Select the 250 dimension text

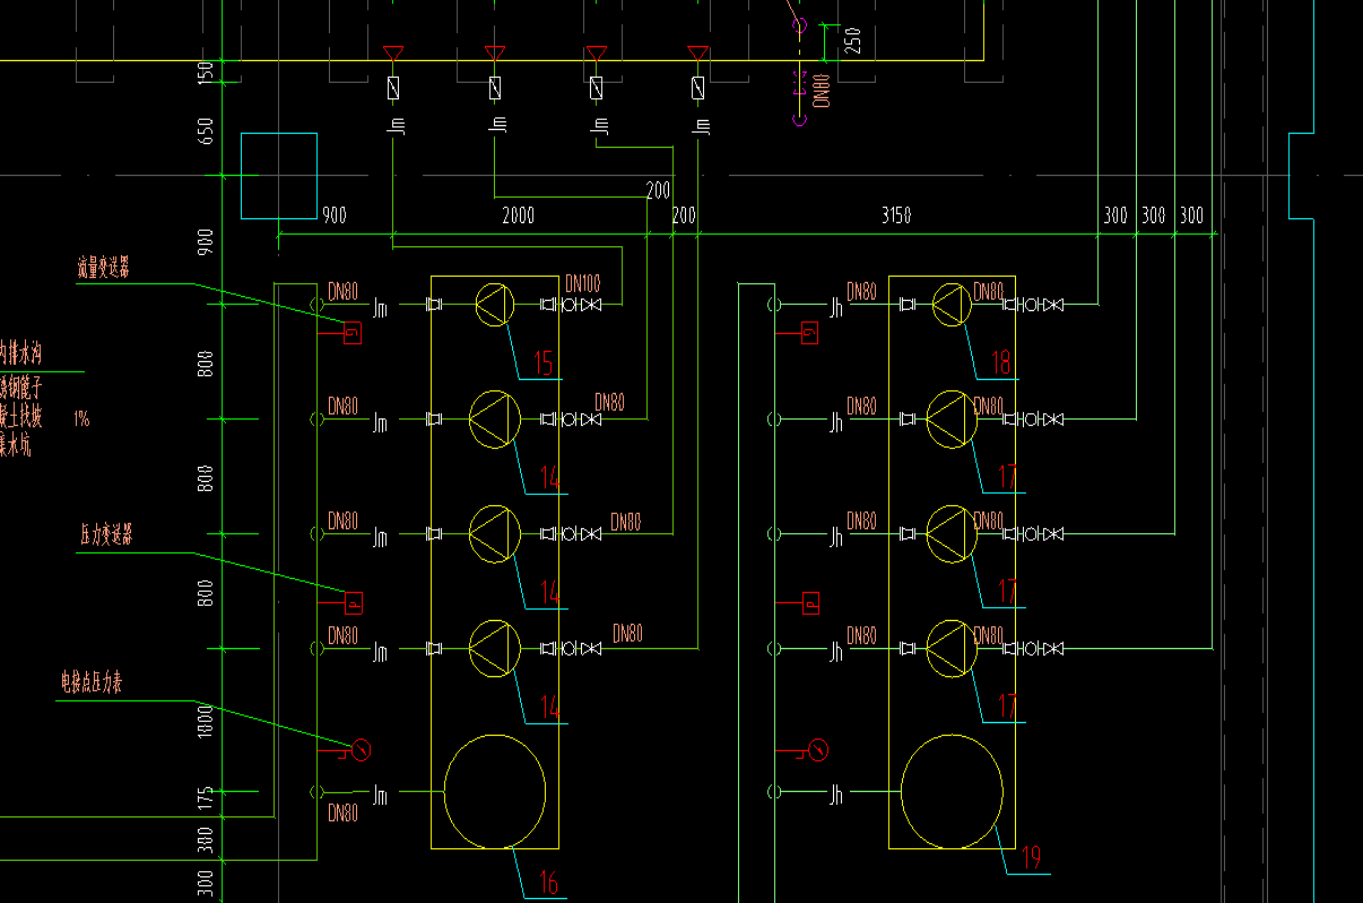852,40
